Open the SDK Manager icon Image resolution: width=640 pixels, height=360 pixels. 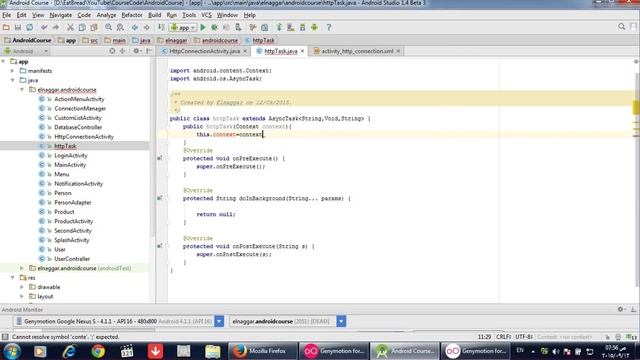[x=302, y=27]
